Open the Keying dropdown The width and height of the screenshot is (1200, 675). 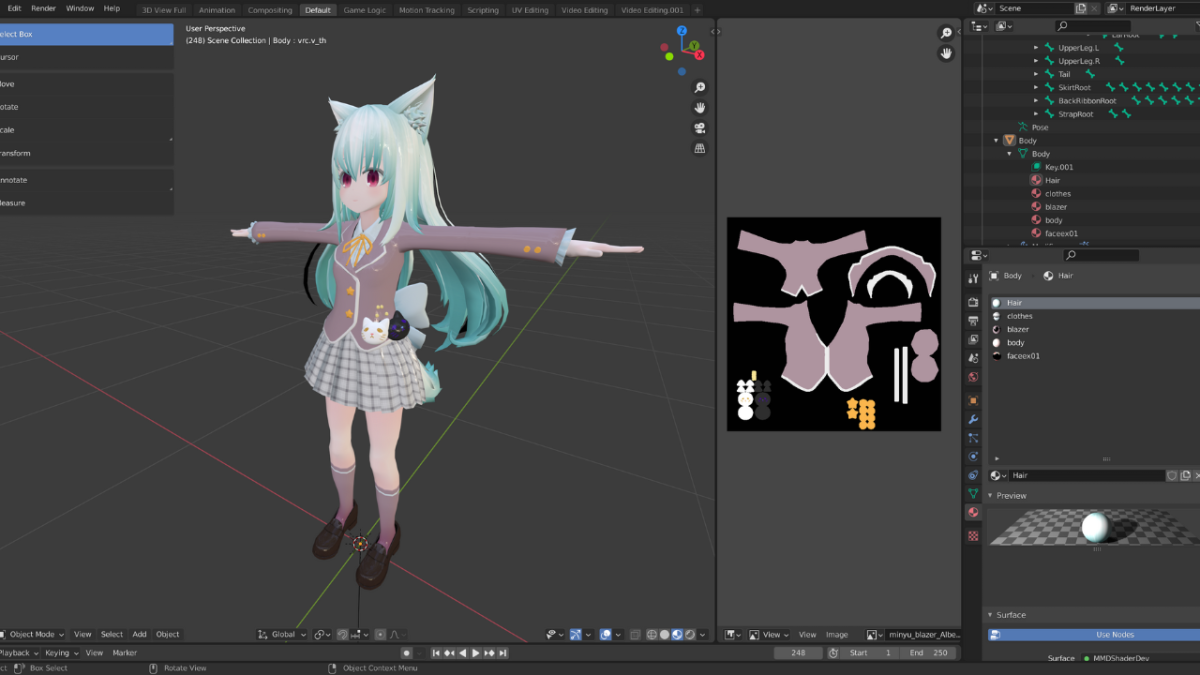point(60,653)
